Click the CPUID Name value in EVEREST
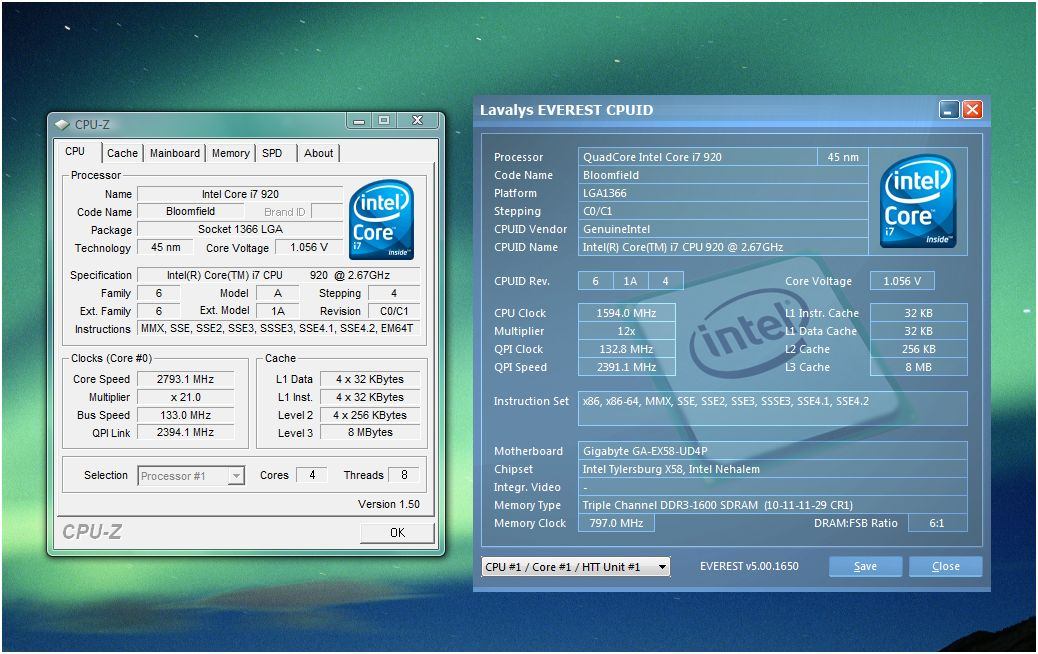This screenshot has width=1038, height=654. pyautogui.click(x=722, y=247)
